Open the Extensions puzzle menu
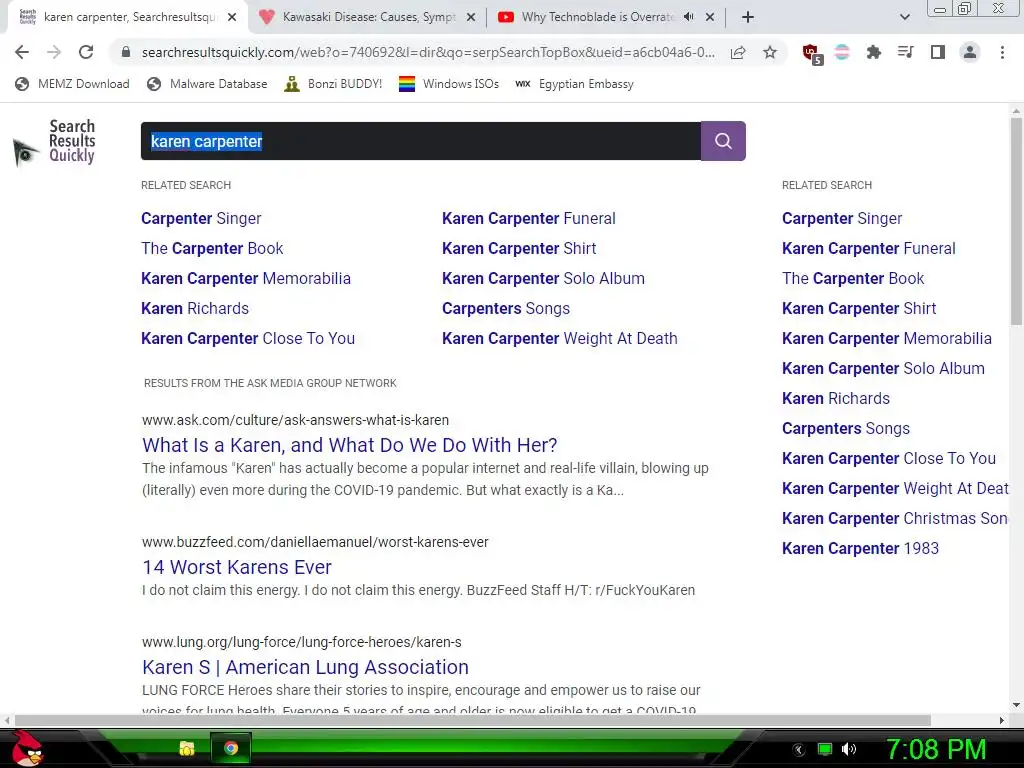Screen dimensions: 1024x768 click(x=873, y=52)
